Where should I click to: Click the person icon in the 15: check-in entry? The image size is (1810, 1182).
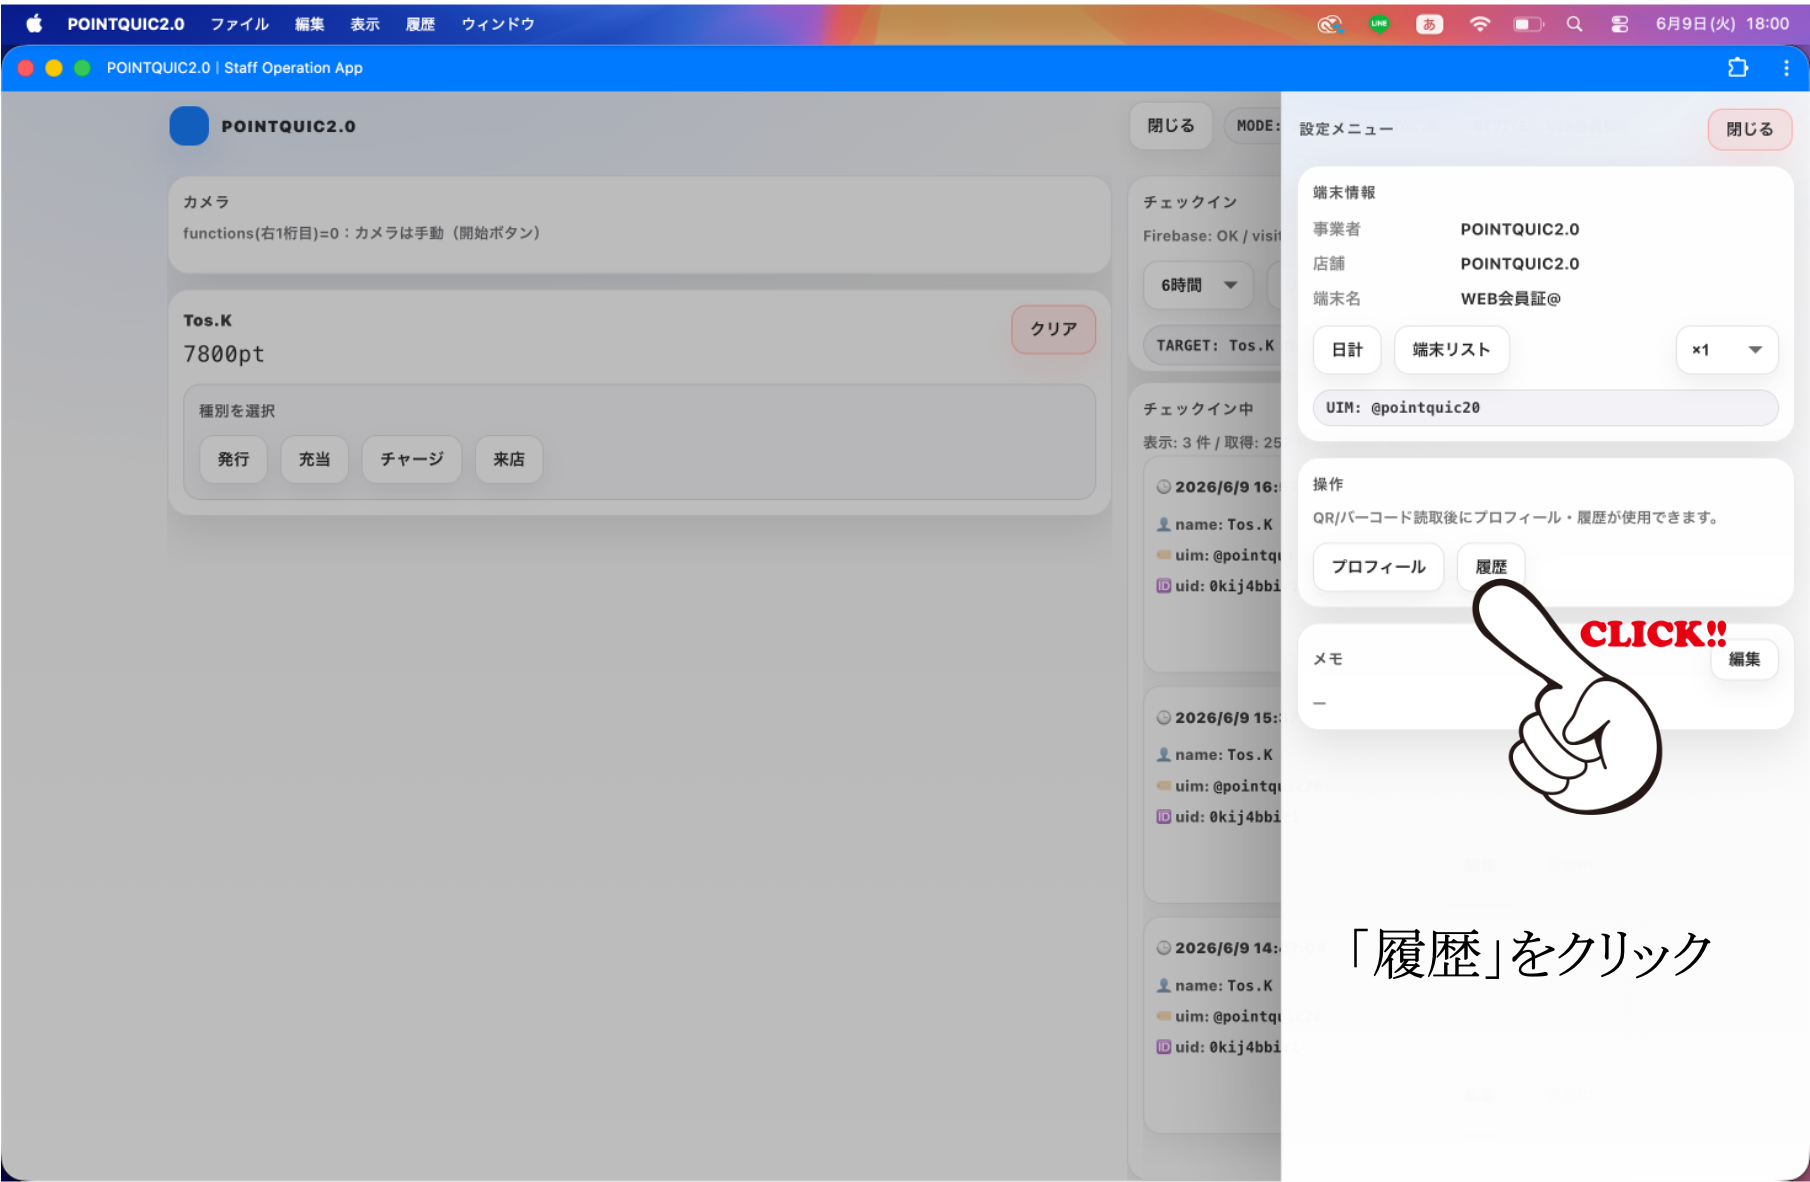[1164, 755]
